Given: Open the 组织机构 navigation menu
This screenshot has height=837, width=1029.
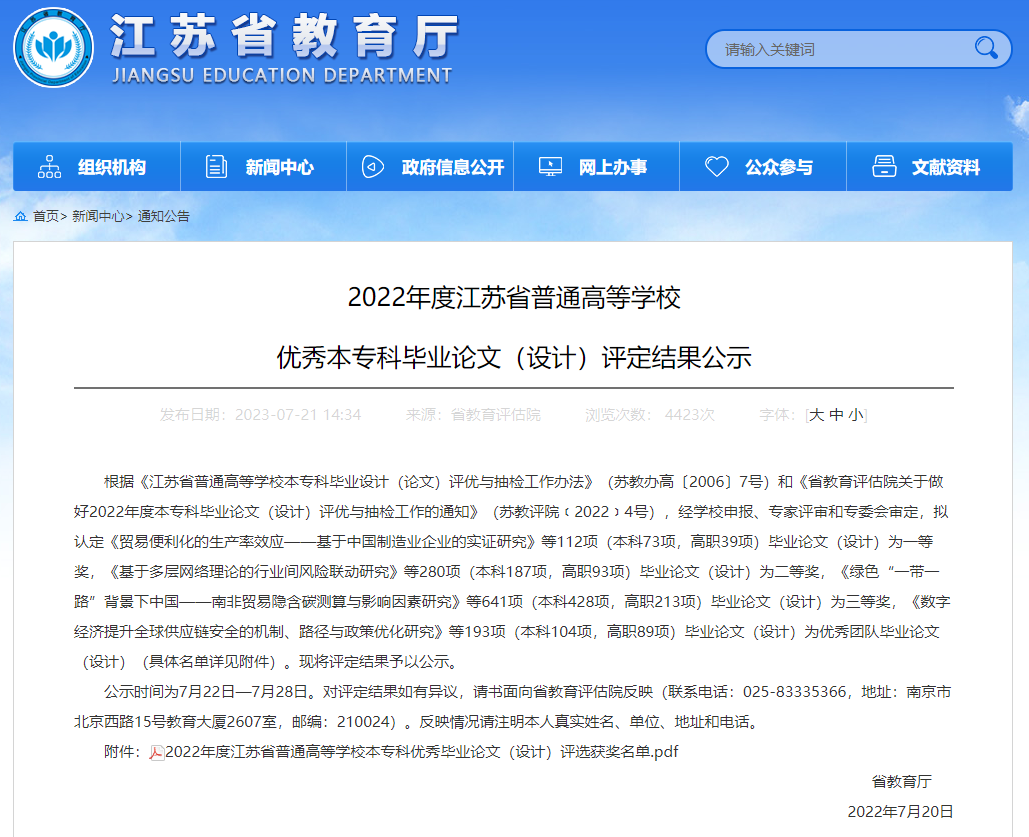Looking at the screenshot, I should coord(112,168).
